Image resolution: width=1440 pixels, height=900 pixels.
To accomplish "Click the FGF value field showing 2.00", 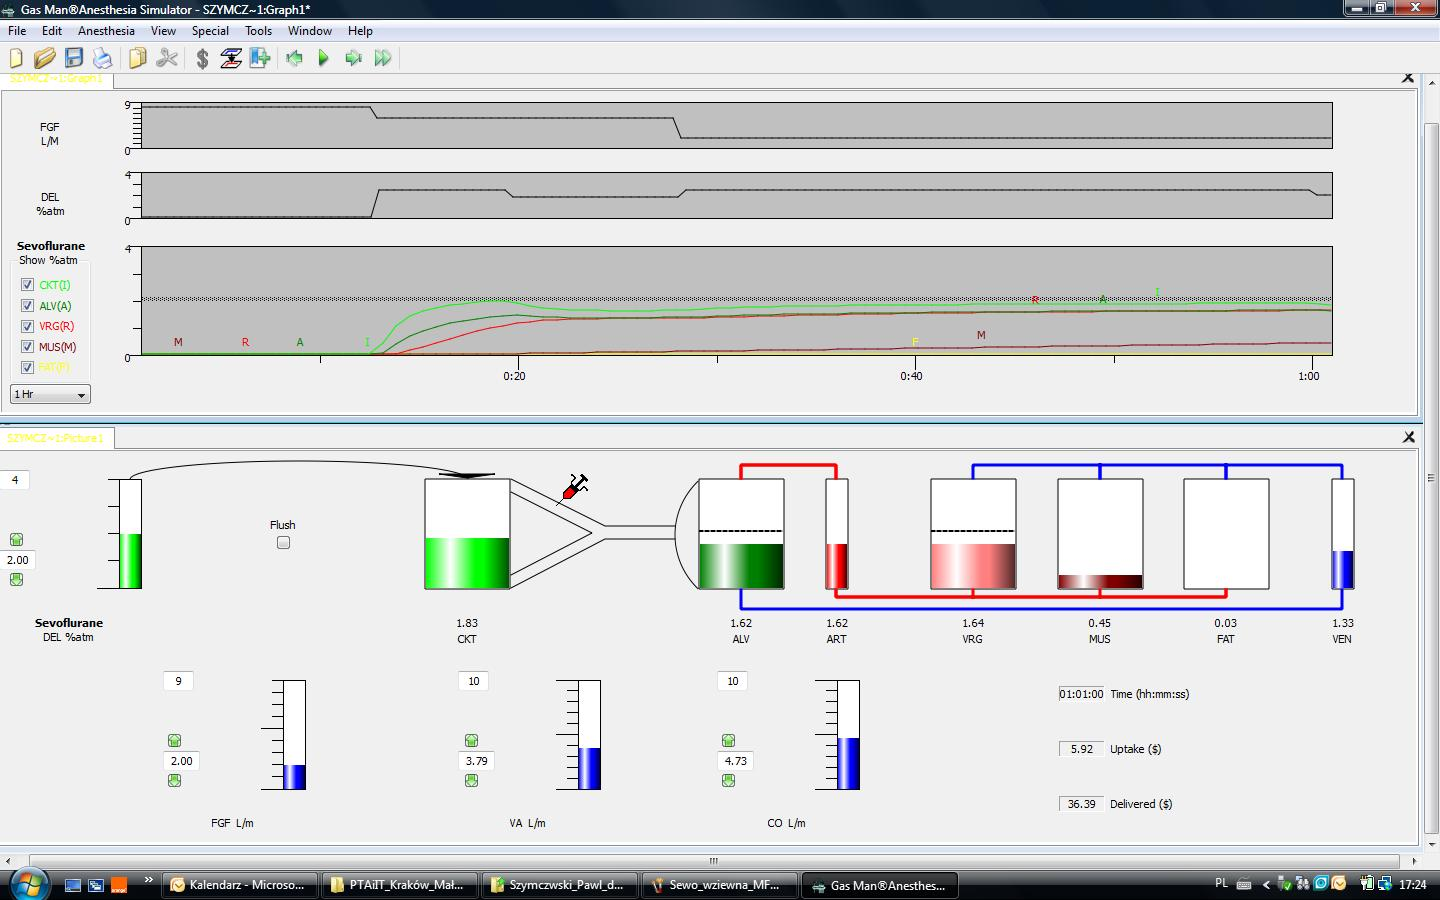I will [181, 761].
